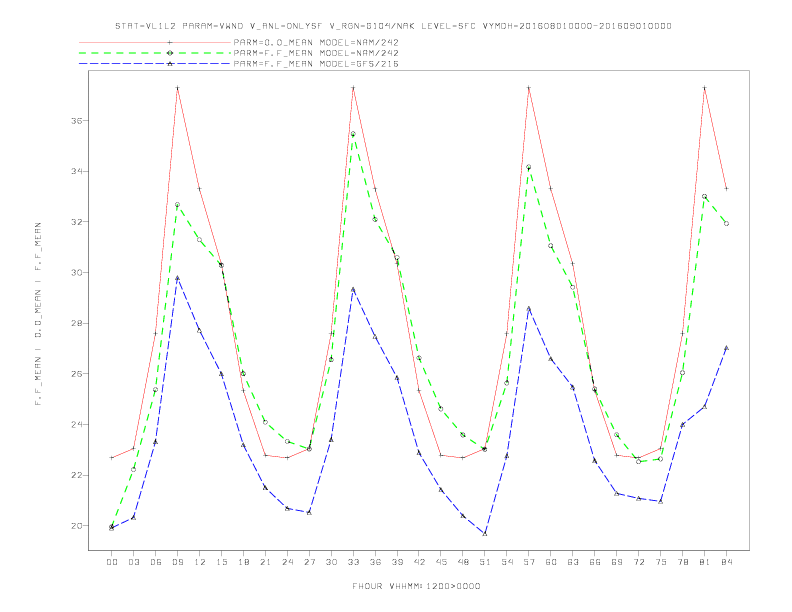Click x-axis tick label 27

[x=309, y=562]
